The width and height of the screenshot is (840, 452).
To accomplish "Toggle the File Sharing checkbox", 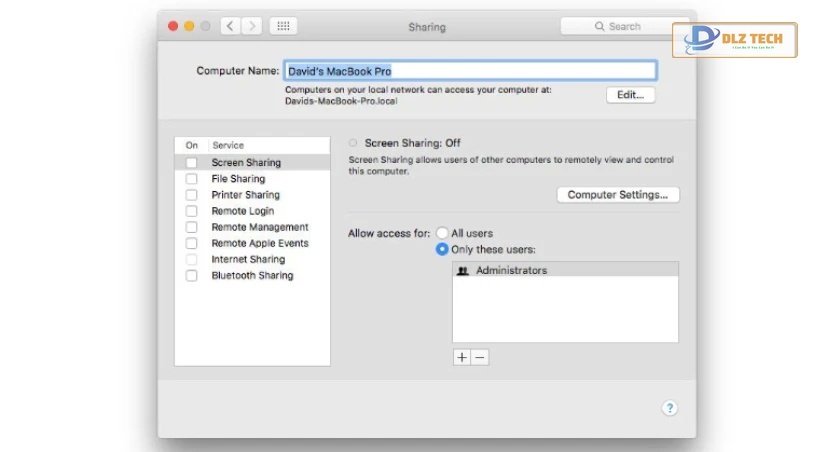I will pos(191,179).
